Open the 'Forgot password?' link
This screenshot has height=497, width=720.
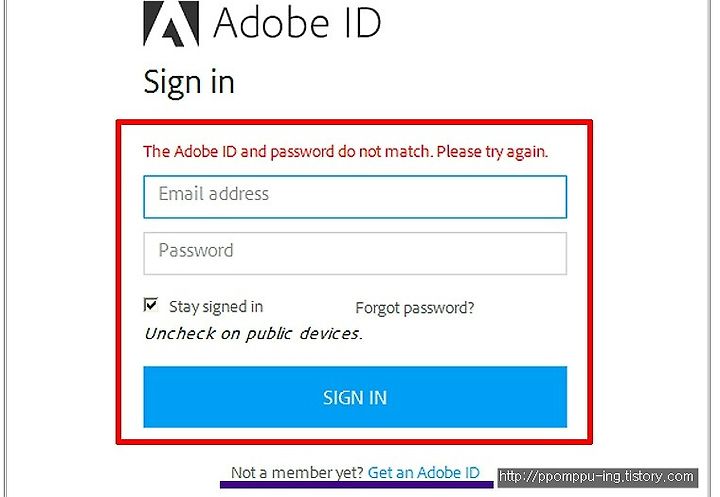point(415,308)
